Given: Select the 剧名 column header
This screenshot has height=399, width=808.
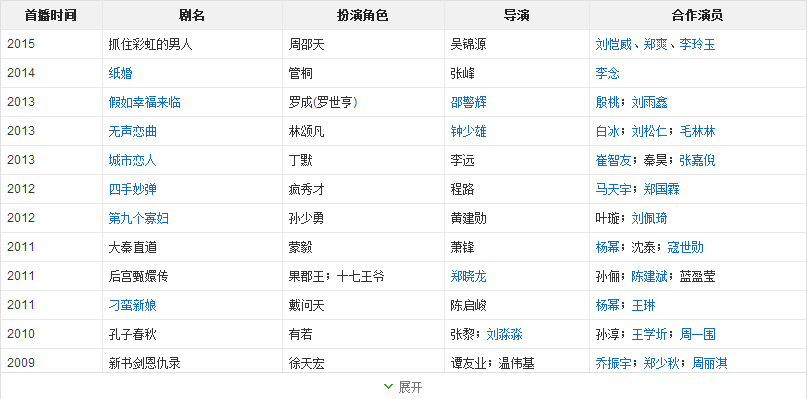Looking at the screenshot, I should pyautogui.click(x=192, y=15).
